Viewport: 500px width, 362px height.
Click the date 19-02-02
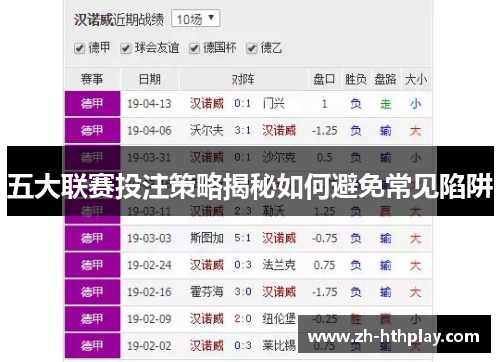pos(149,346)
